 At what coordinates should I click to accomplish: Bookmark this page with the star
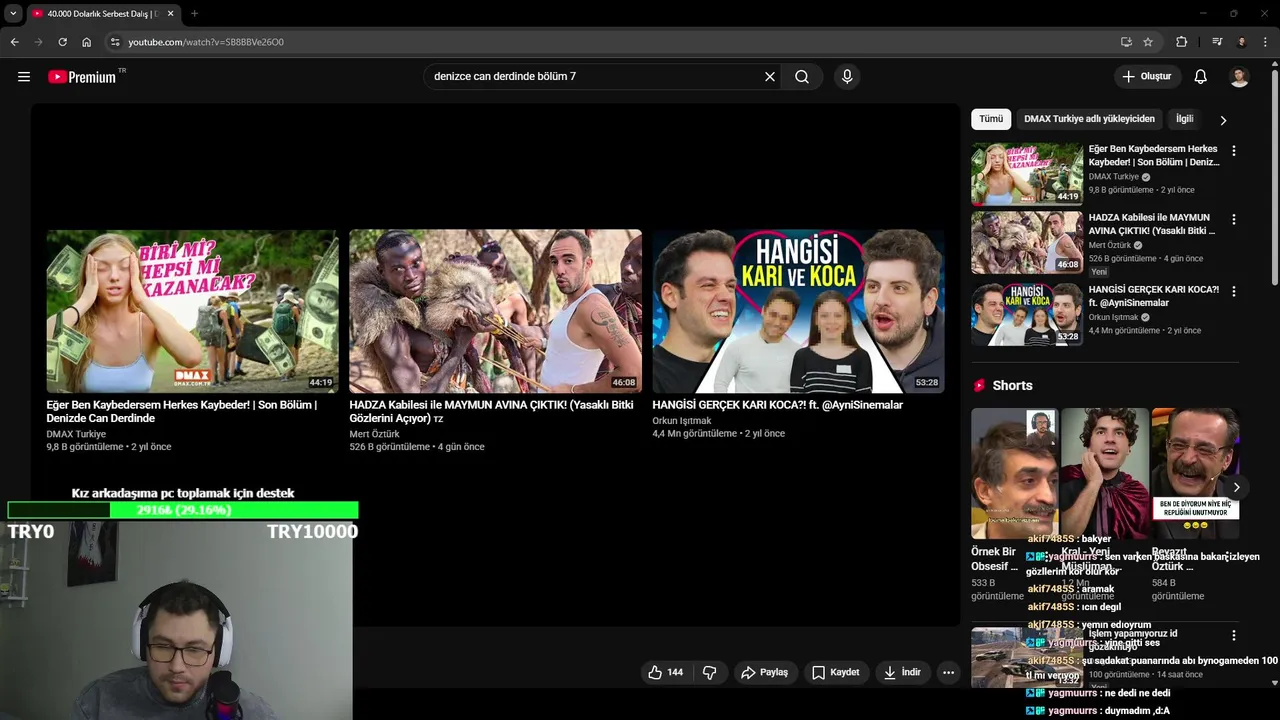[x=1148, y=42]
